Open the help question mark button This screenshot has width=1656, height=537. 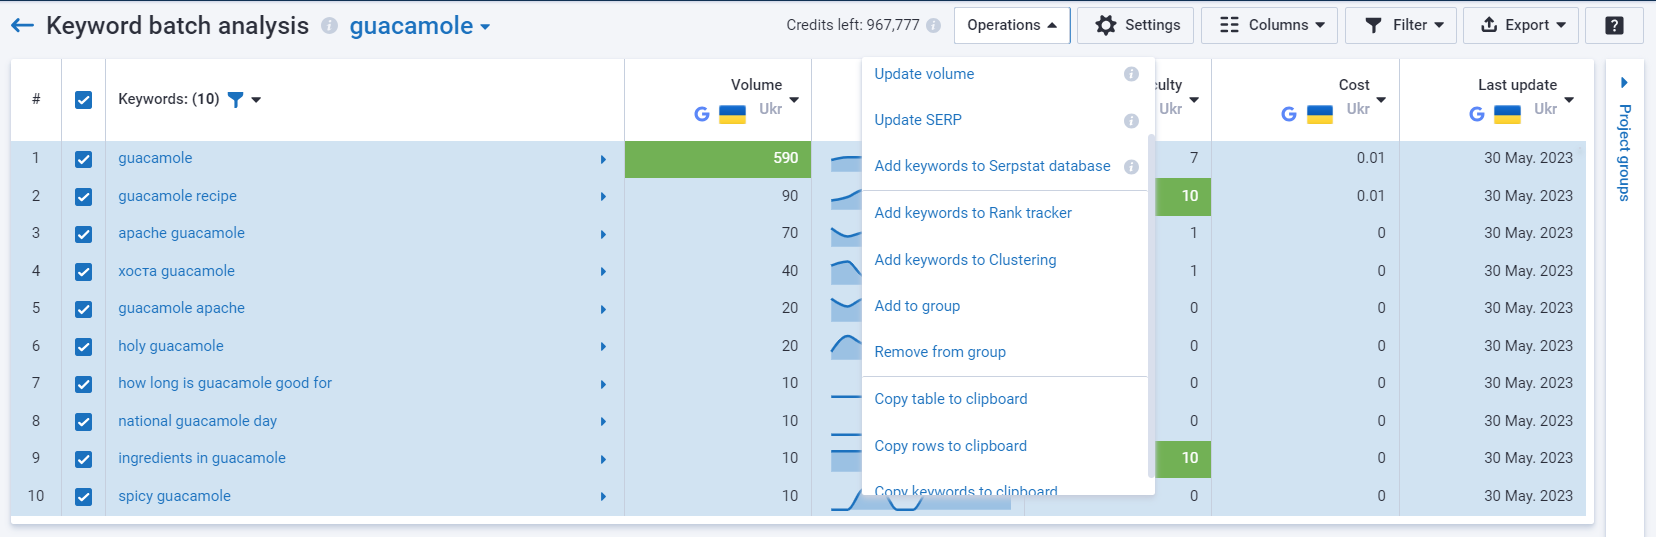(1614, 26)
